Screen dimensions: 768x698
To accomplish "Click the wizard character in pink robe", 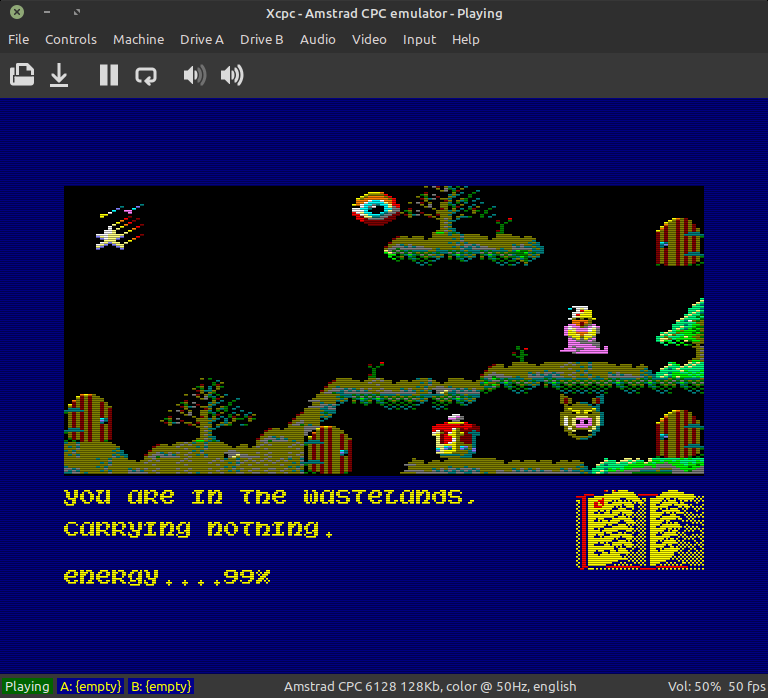I will [584, 330].
